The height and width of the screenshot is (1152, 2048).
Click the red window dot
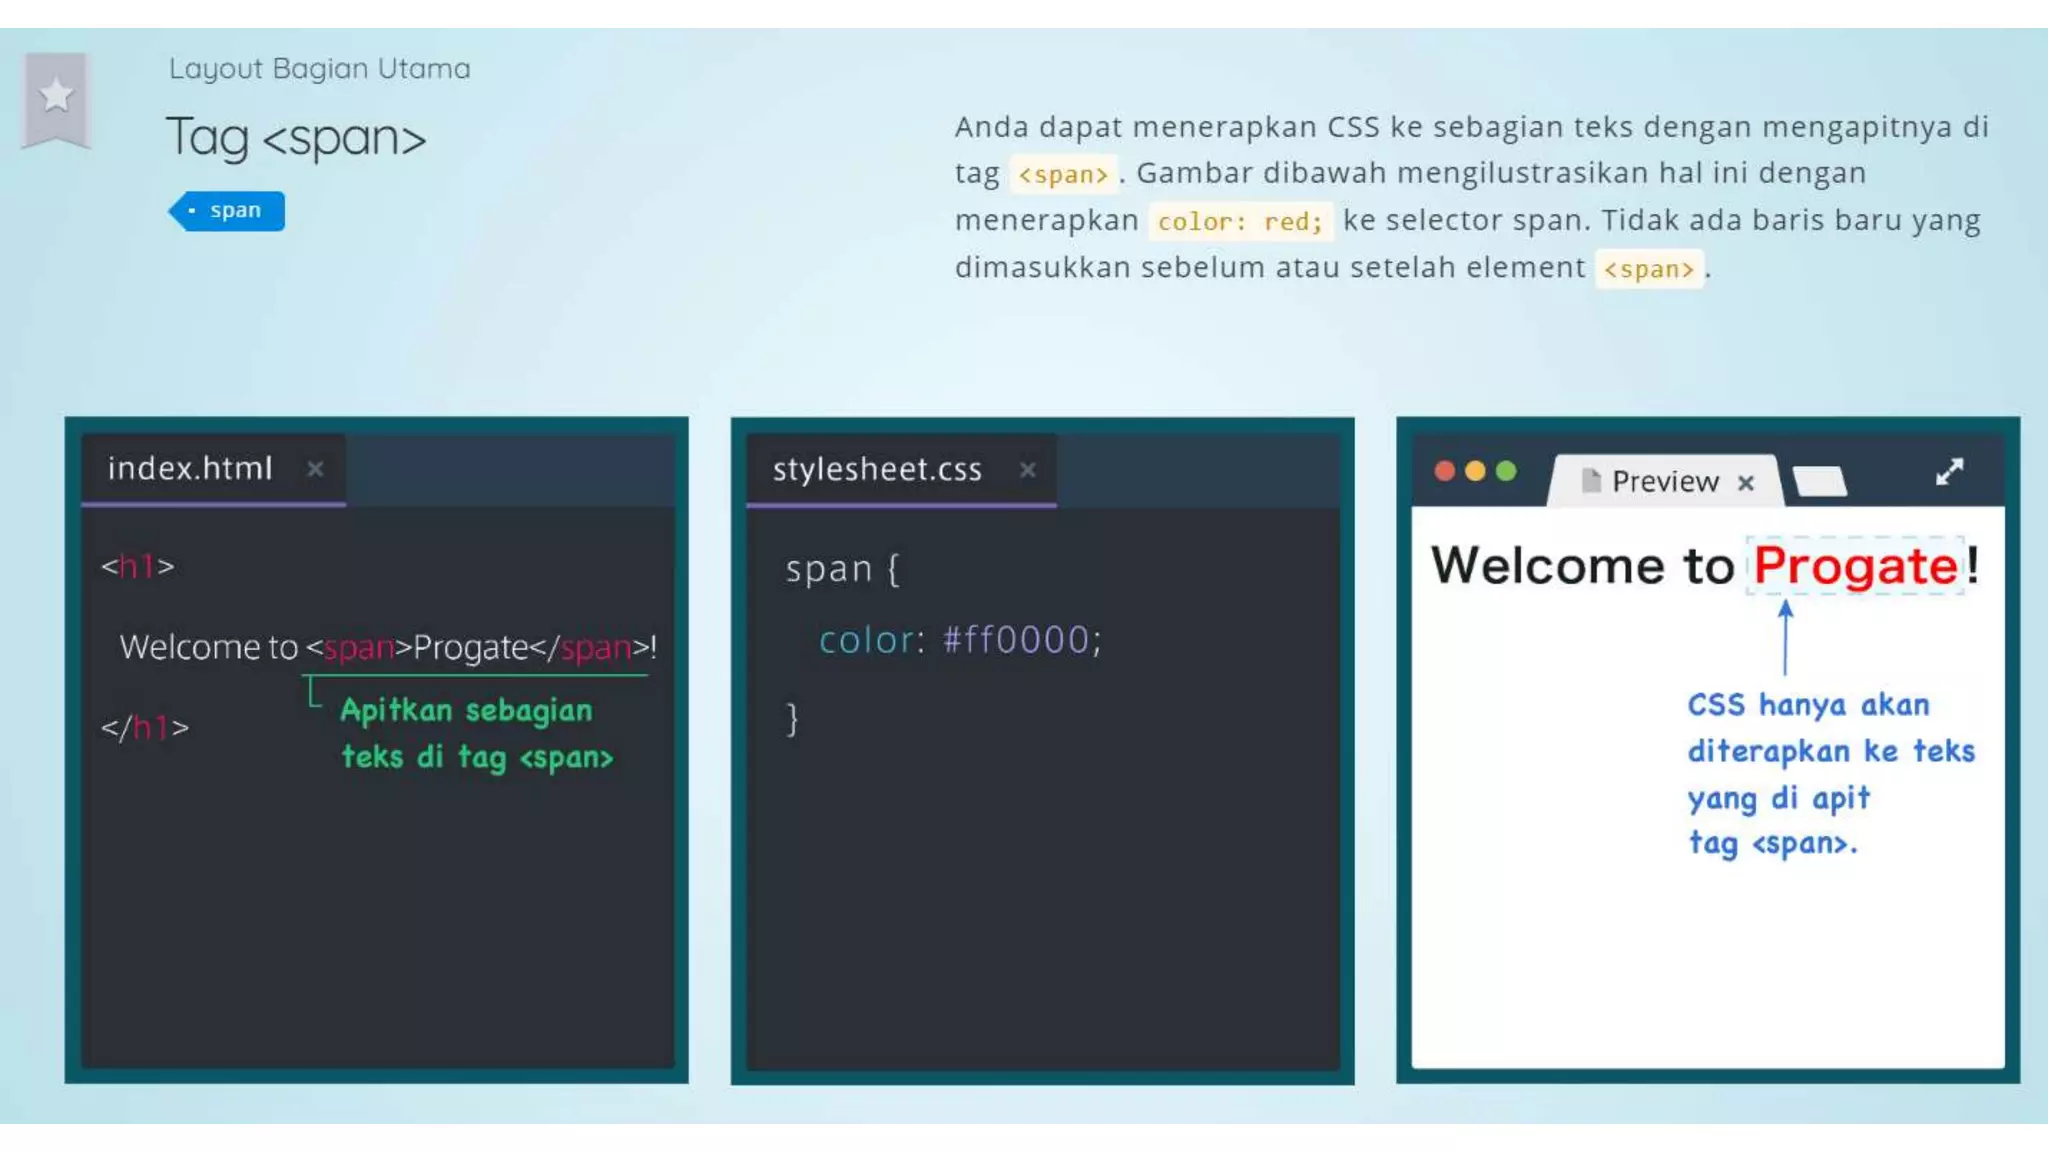click(x=1444, y=471)
